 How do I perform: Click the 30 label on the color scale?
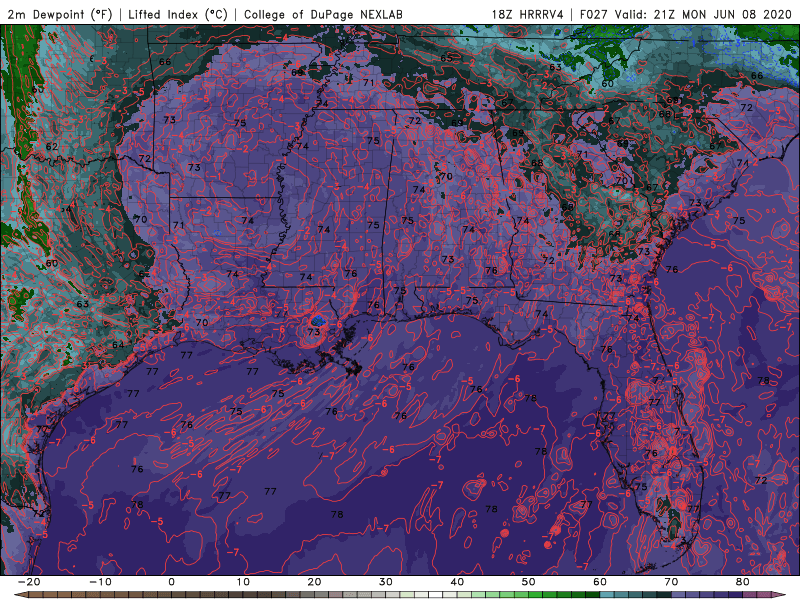point(386,582)
